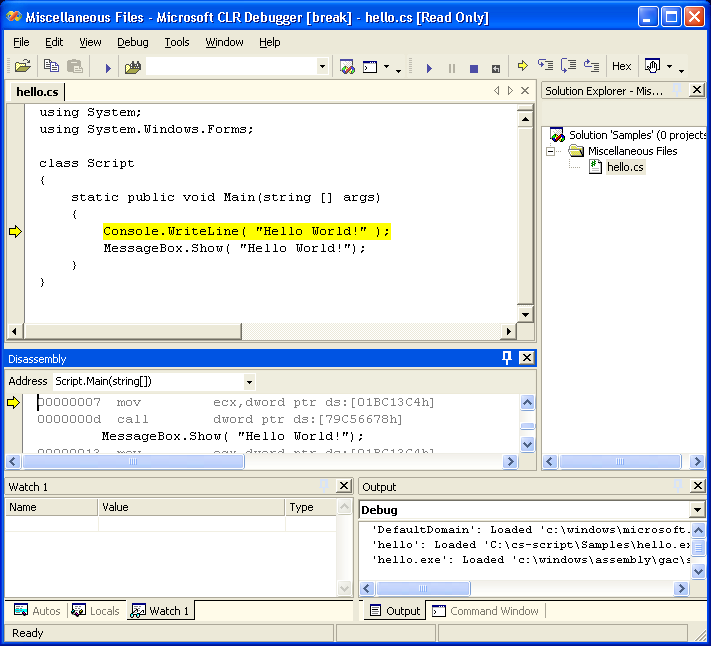Switch to the Command Window tab
The width and height of the screenshot is (711, 646).
point(485,611)
